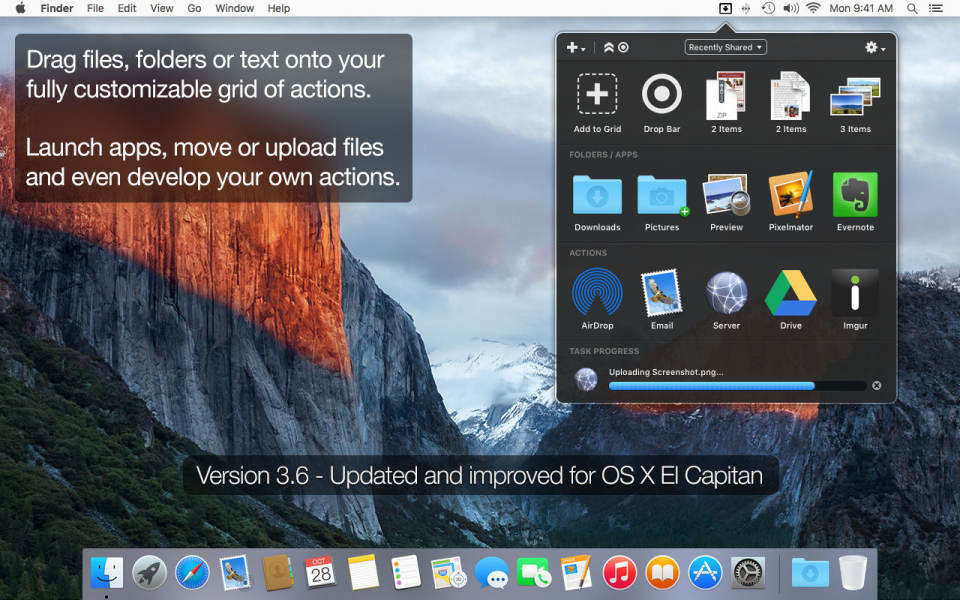The width and height of the screenshot is (960, 600).
Task: Open Notes from the Dock
Action: 363,572
